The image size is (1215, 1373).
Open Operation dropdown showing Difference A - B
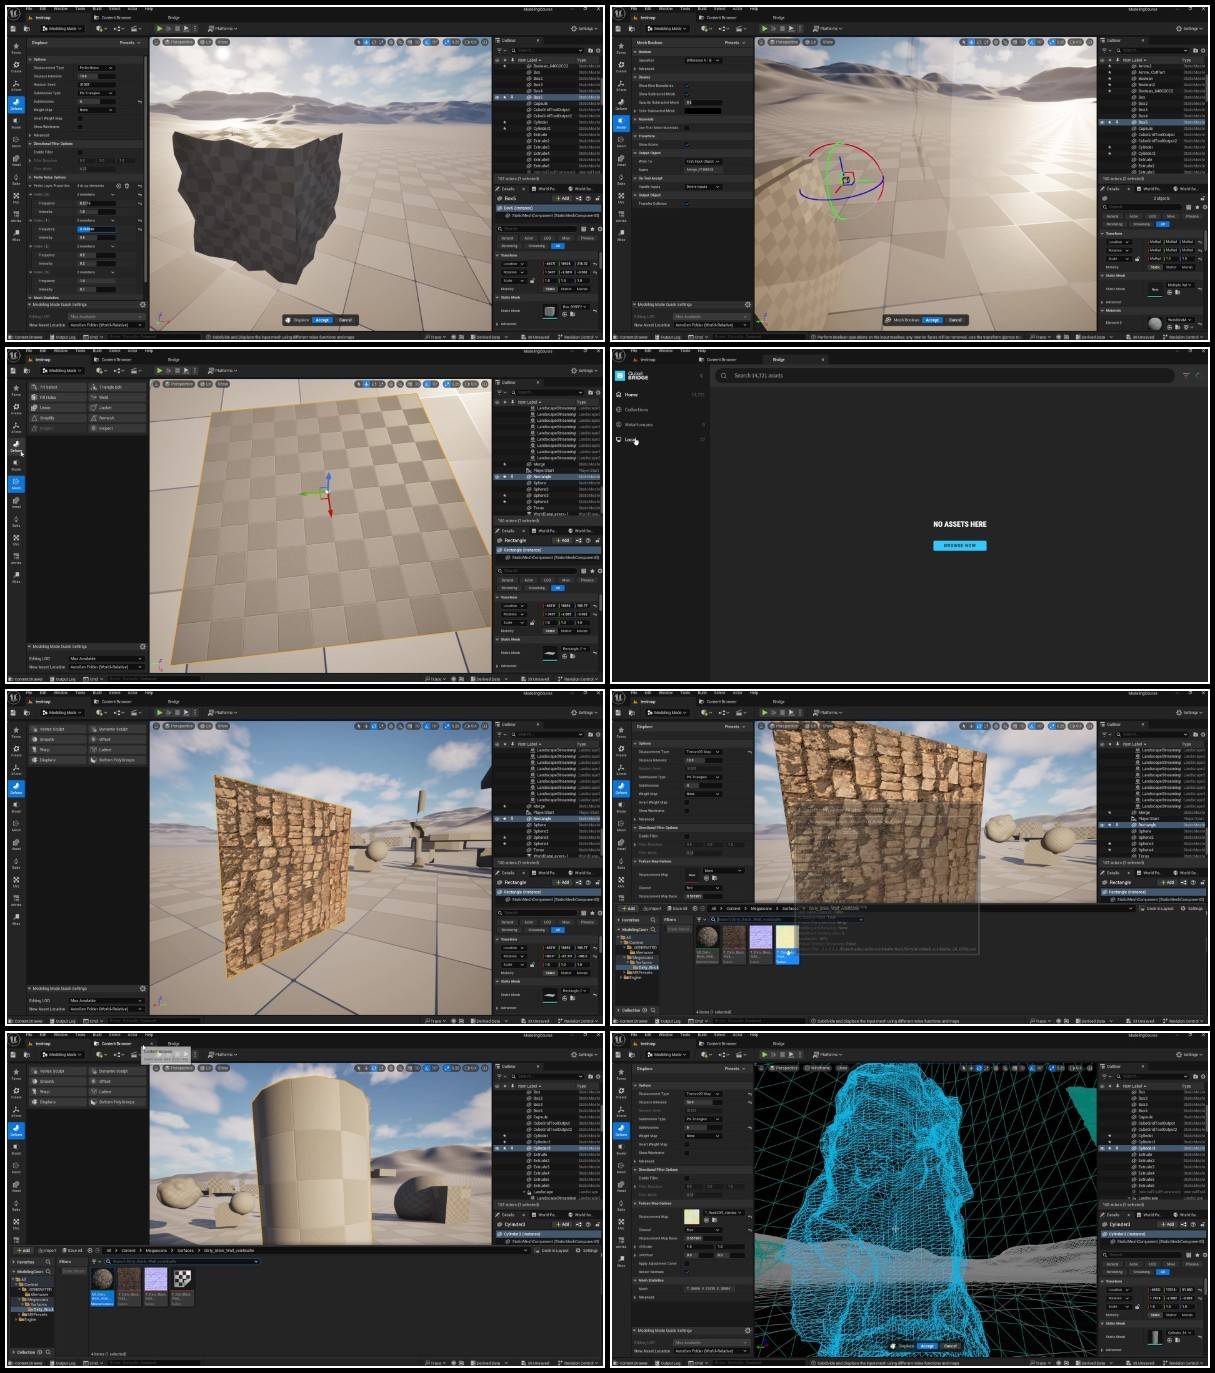pos(703,60)
